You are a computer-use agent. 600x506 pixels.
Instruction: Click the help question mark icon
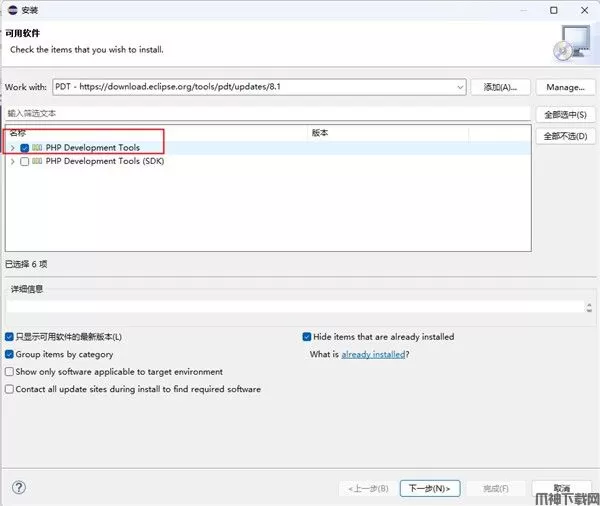pyautogui.click(x=19, y=487)
